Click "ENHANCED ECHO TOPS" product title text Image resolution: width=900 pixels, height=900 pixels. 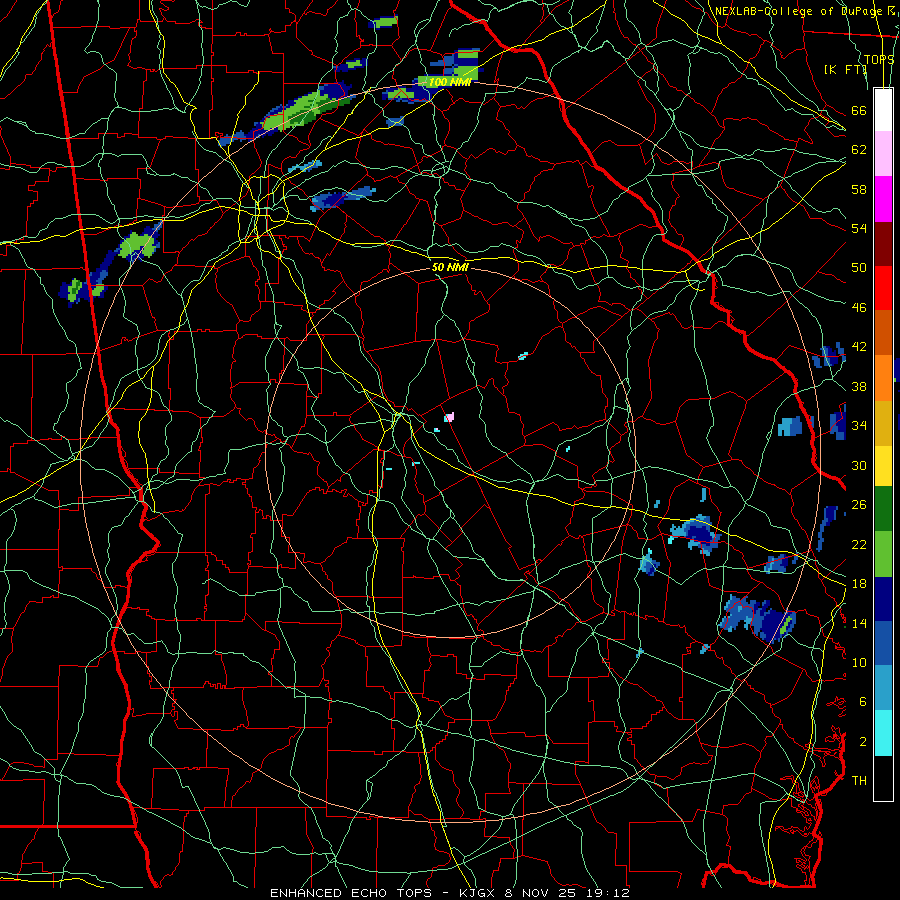(351, 893)
